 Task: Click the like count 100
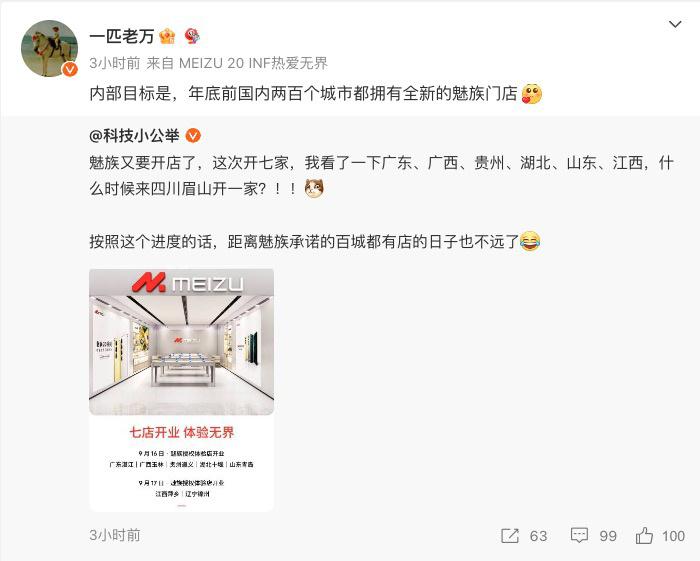[673, 536]
